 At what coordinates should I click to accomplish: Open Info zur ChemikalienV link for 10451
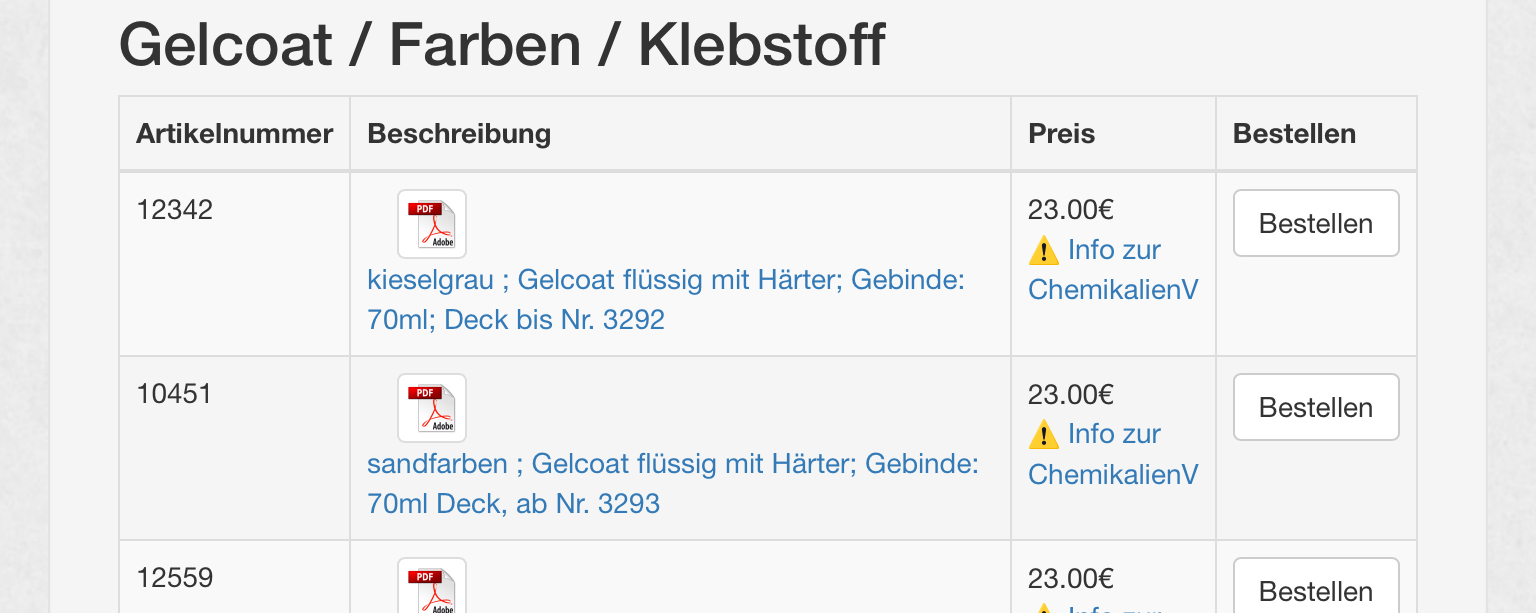click(x=1113, y=454)
